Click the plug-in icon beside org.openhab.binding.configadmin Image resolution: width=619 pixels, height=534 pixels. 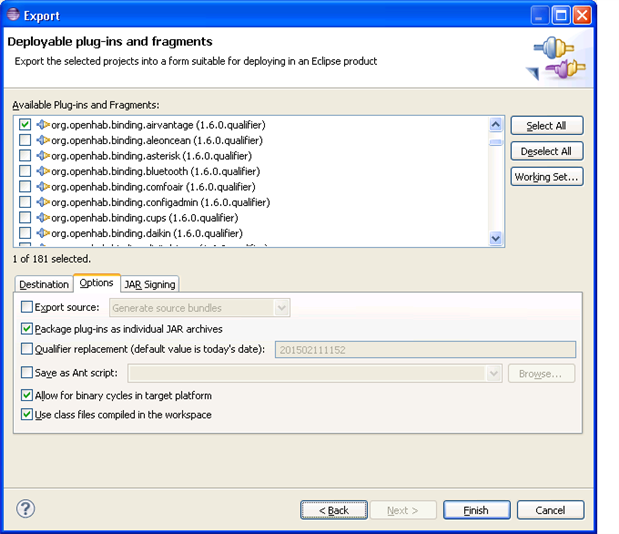click(43, 202)
